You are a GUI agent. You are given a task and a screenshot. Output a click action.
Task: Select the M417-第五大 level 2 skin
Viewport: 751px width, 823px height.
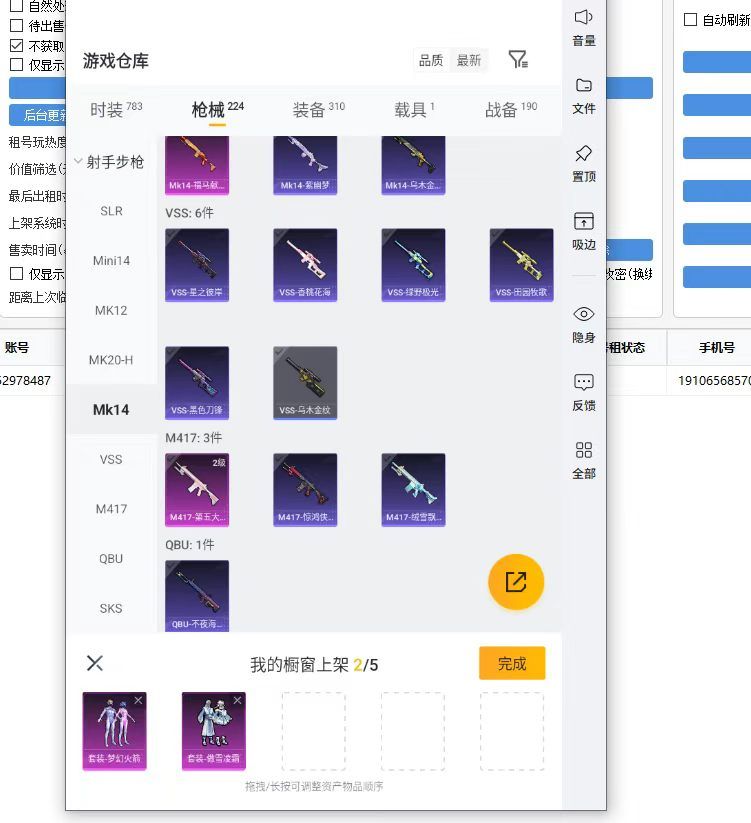pos(197,490)
